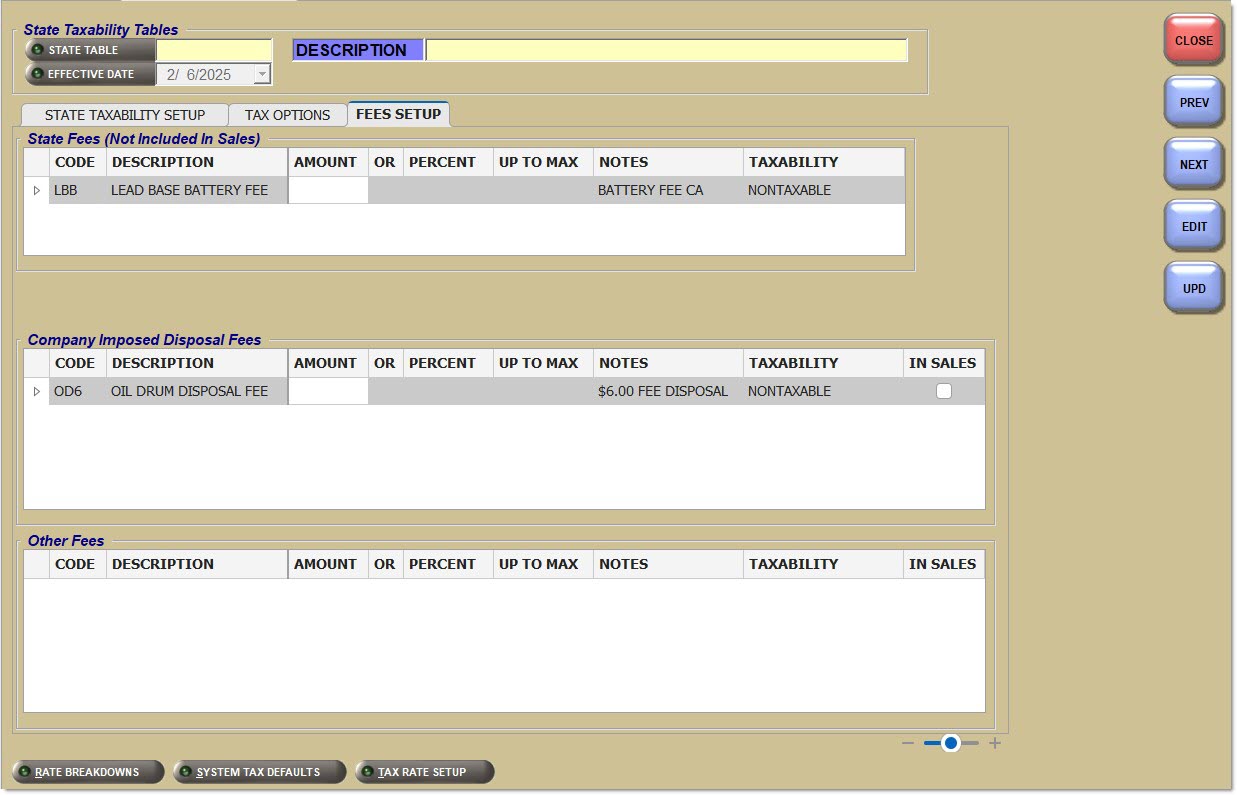Expand the LBB battery fee row arrow
This screenshot has width=1237, height=795.
[37, 190]
